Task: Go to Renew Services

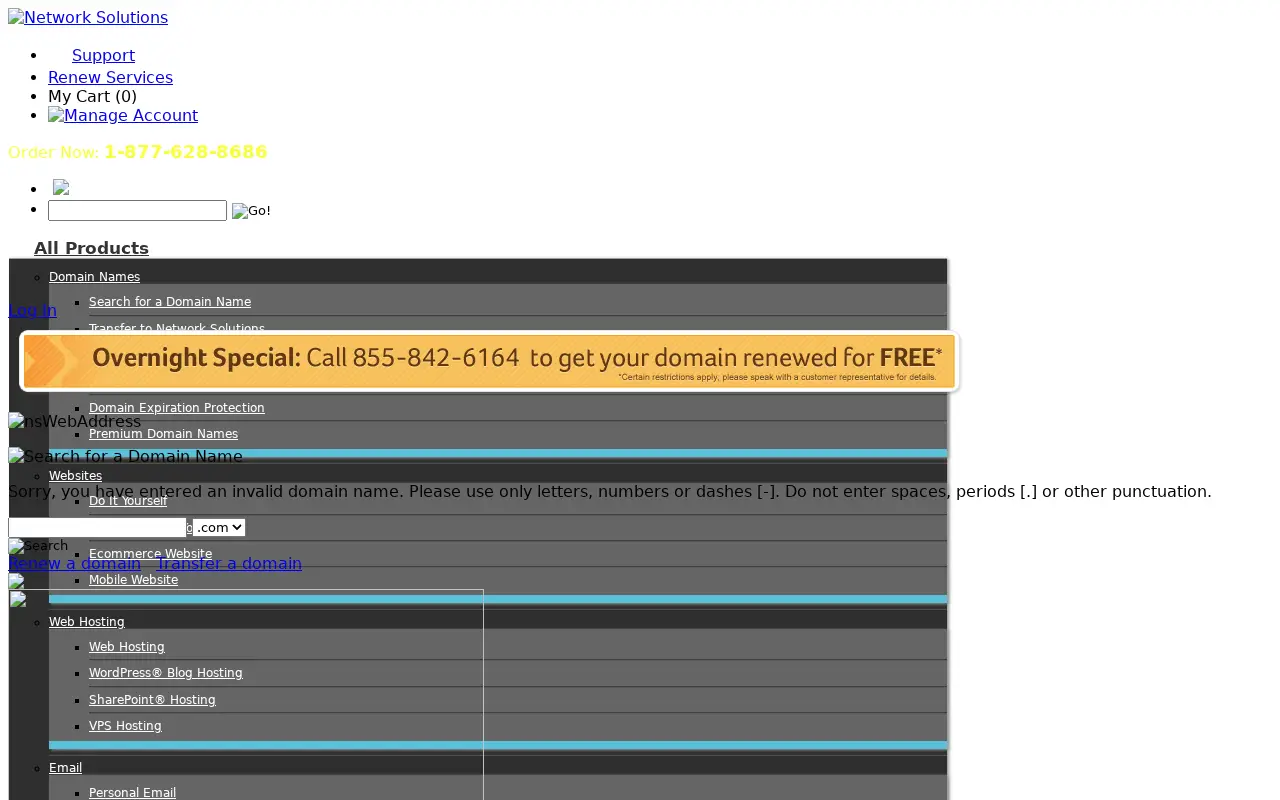Action: 110,78
